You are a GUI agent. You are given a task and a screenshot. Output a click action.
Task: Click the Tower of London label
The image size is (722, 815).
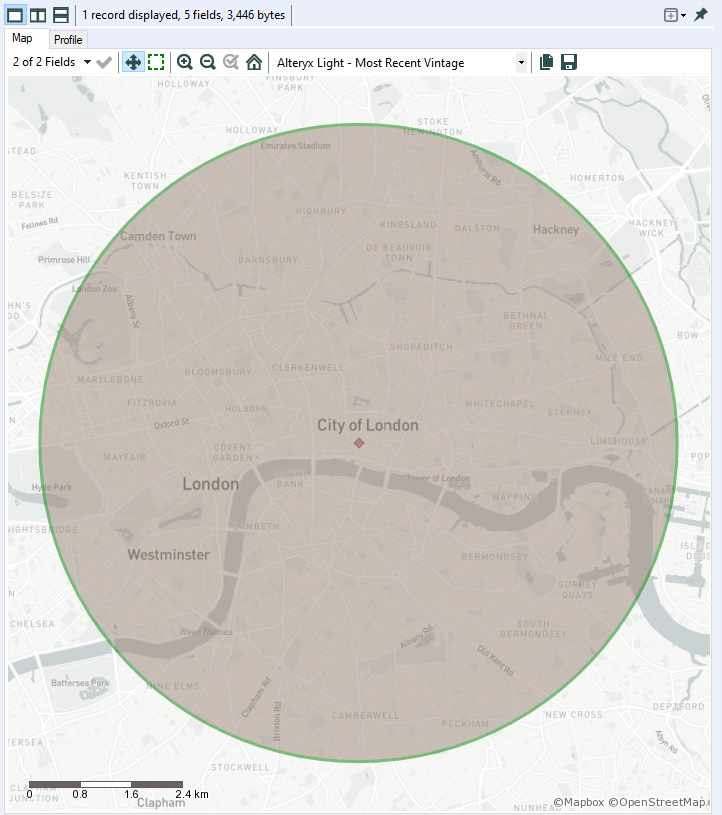[x=438, y=478]
